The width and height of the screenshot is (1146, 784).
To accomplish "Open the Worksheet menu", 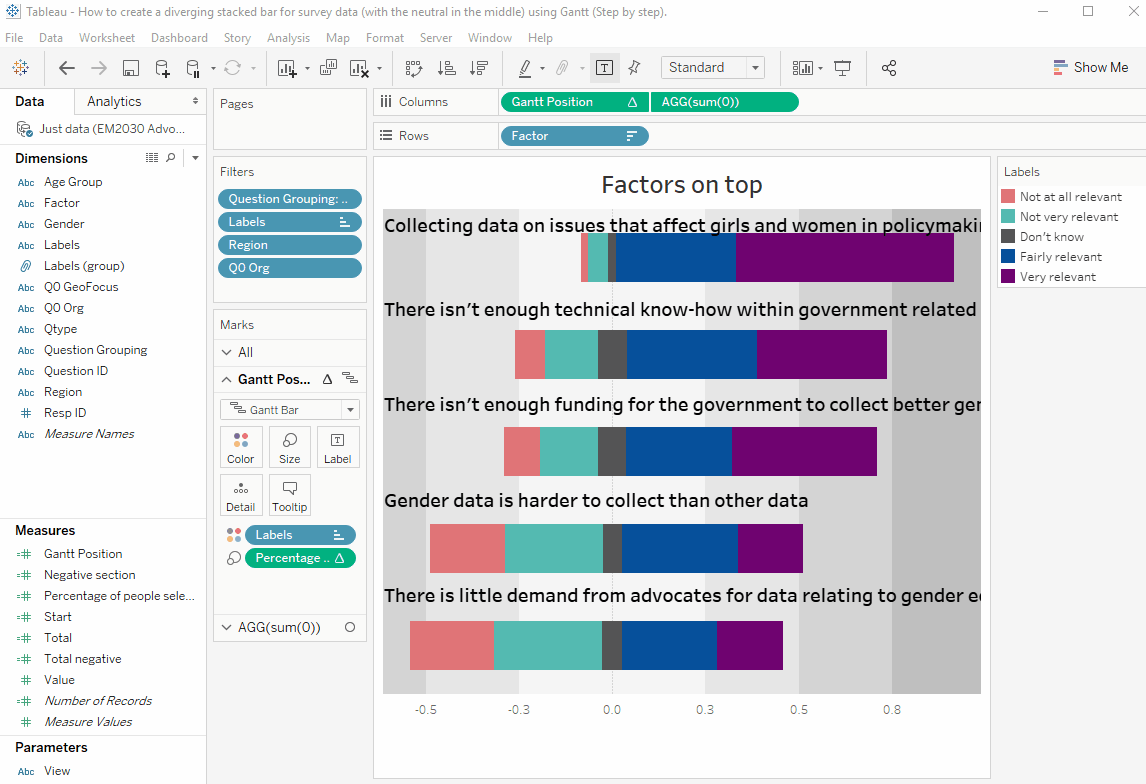I will coord(107,37).
